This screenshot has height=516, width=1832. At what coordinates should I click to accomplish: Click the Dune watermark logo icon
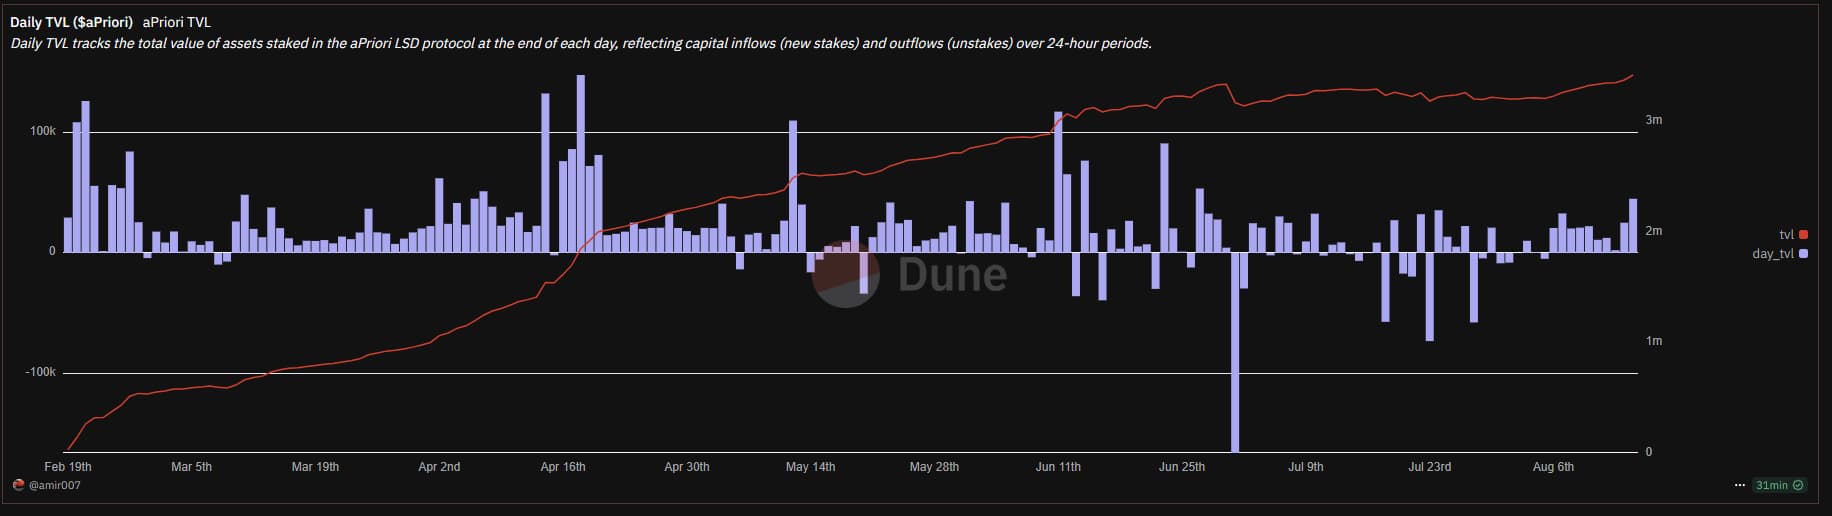click(x=845, y=274)
